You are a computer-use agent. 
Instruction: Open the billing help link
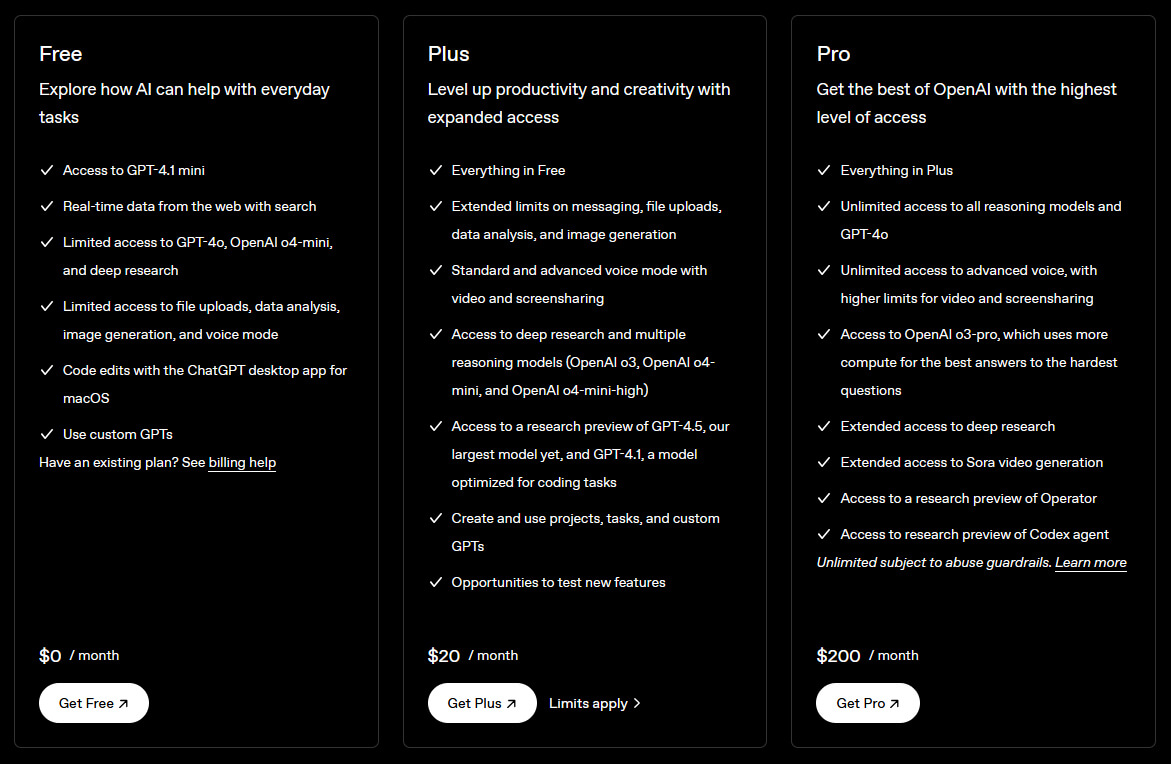click(242, 463)
